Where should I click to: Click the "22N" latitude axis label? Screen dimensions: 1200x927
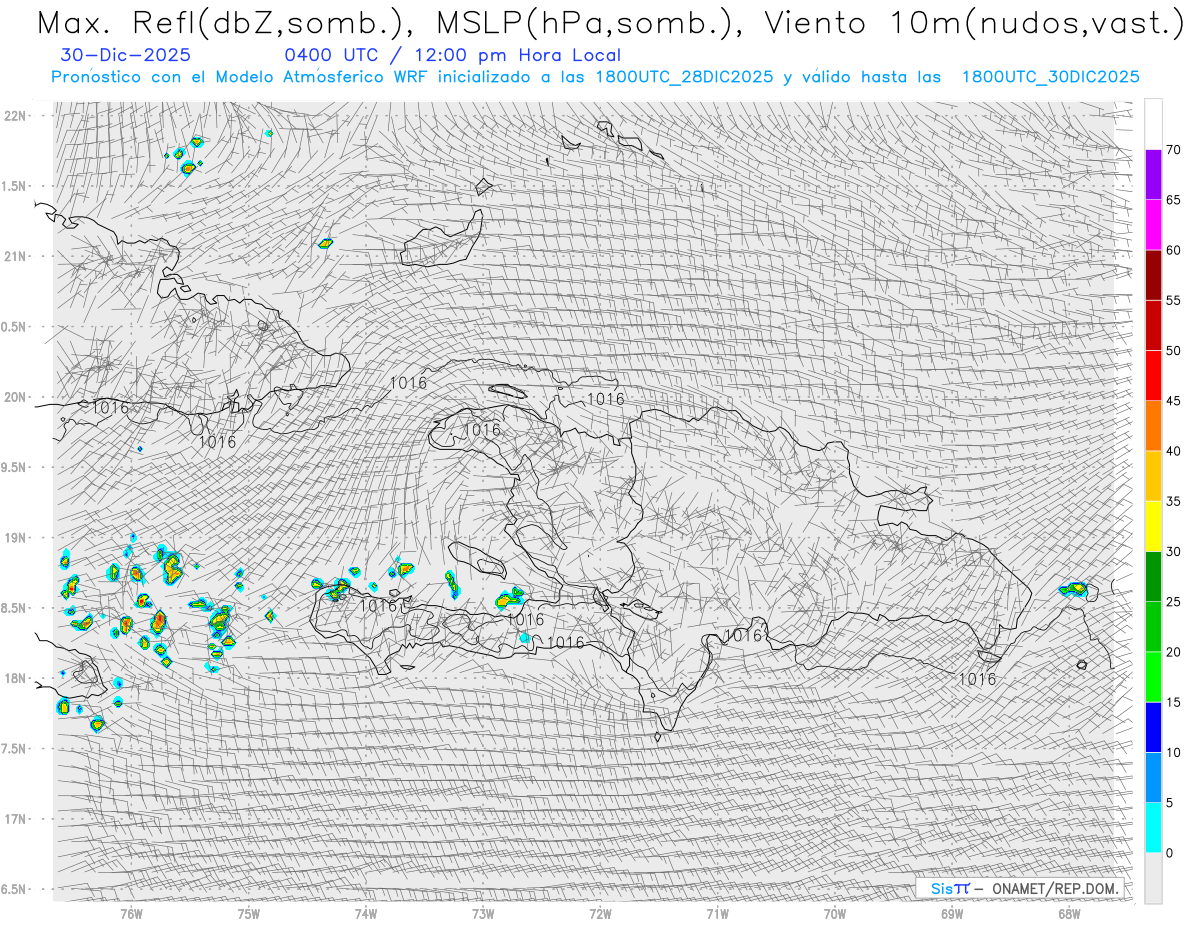(14, 115)
